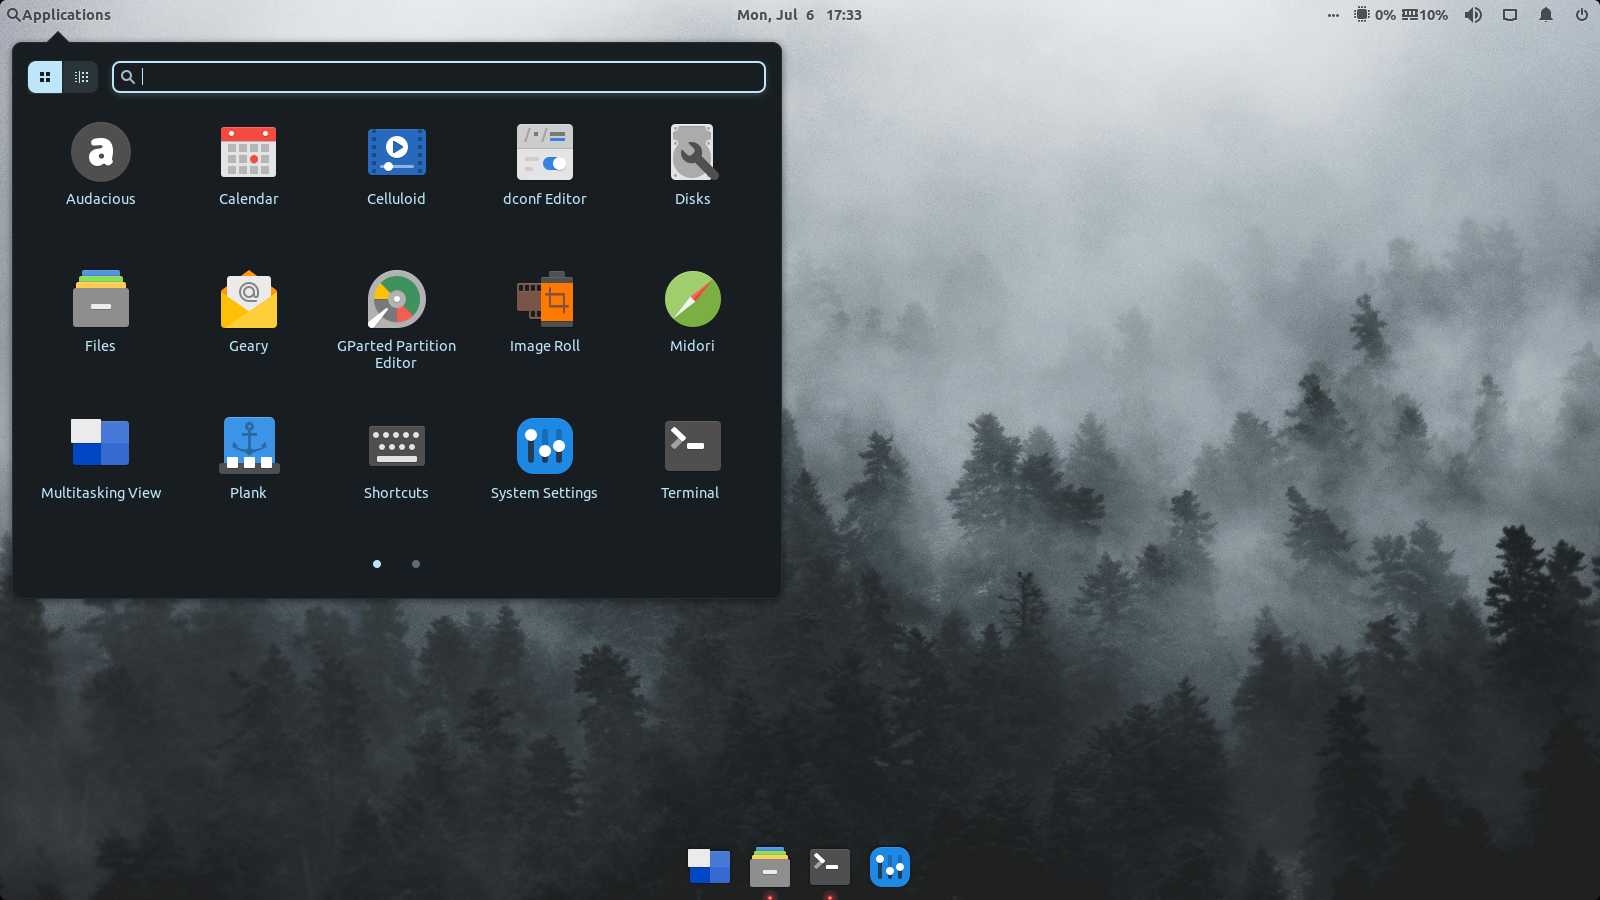The height and width of the screenshot is (900, 1600).
Task: Open GParted Partition Editor
Action: tap(396, 299)
